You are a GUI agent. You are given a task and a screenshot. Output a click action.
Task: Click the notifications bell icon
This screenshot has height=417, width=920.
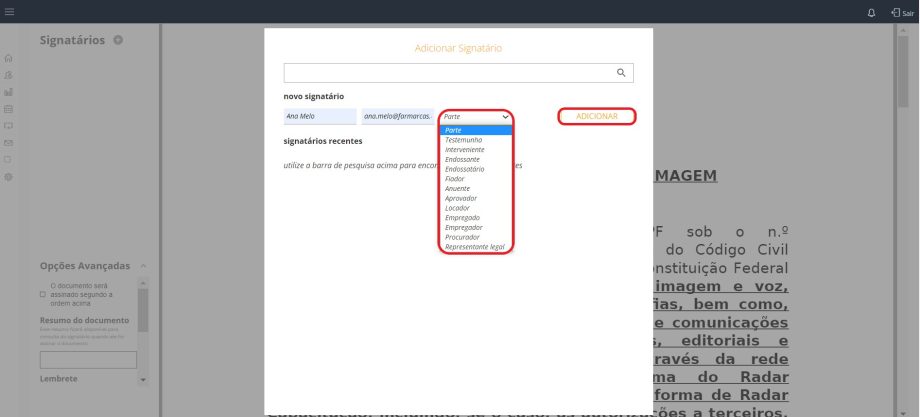871,12
